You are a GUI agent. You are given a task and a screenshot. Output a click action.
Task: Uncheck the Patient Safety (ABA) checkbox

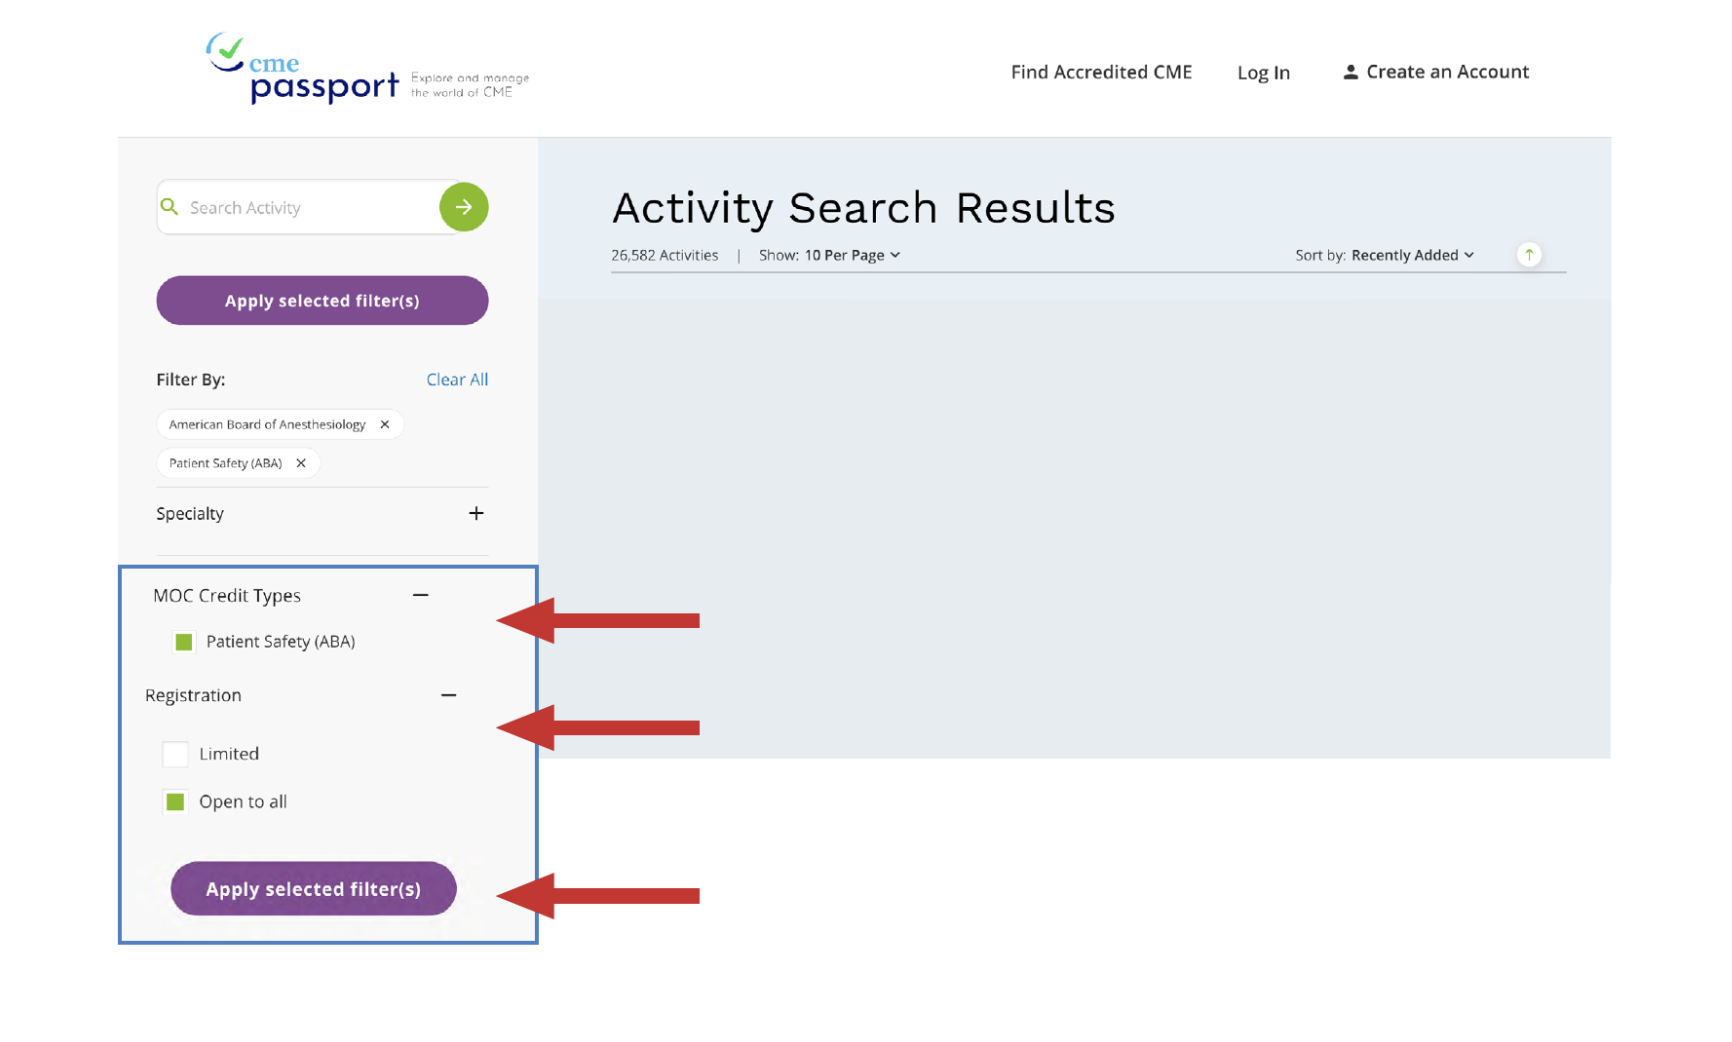(x=184, y=642)
